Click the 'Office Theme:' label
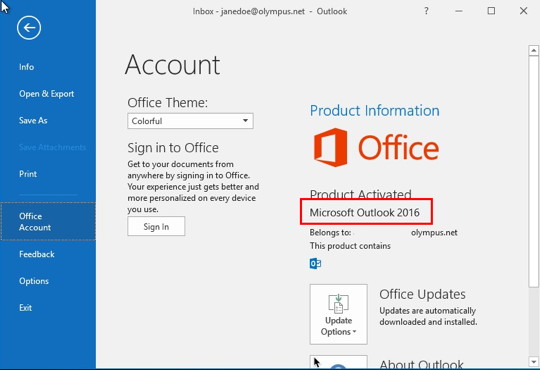The width and height of the screenshot is (540, 370). [167, 103]
